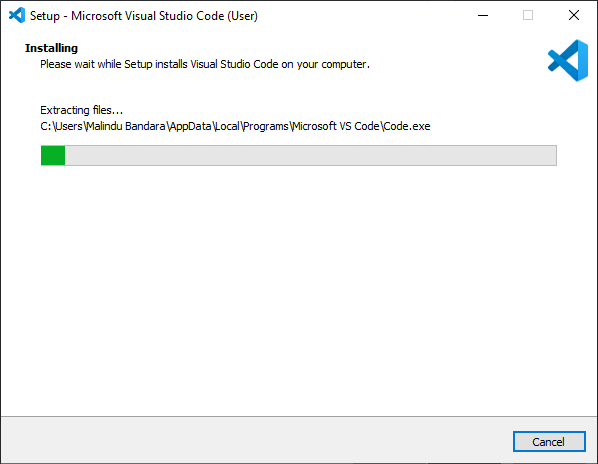598x464 pixels.
Task: Click the 'Extracting files...' status text
Action: [x=82, y=110]
